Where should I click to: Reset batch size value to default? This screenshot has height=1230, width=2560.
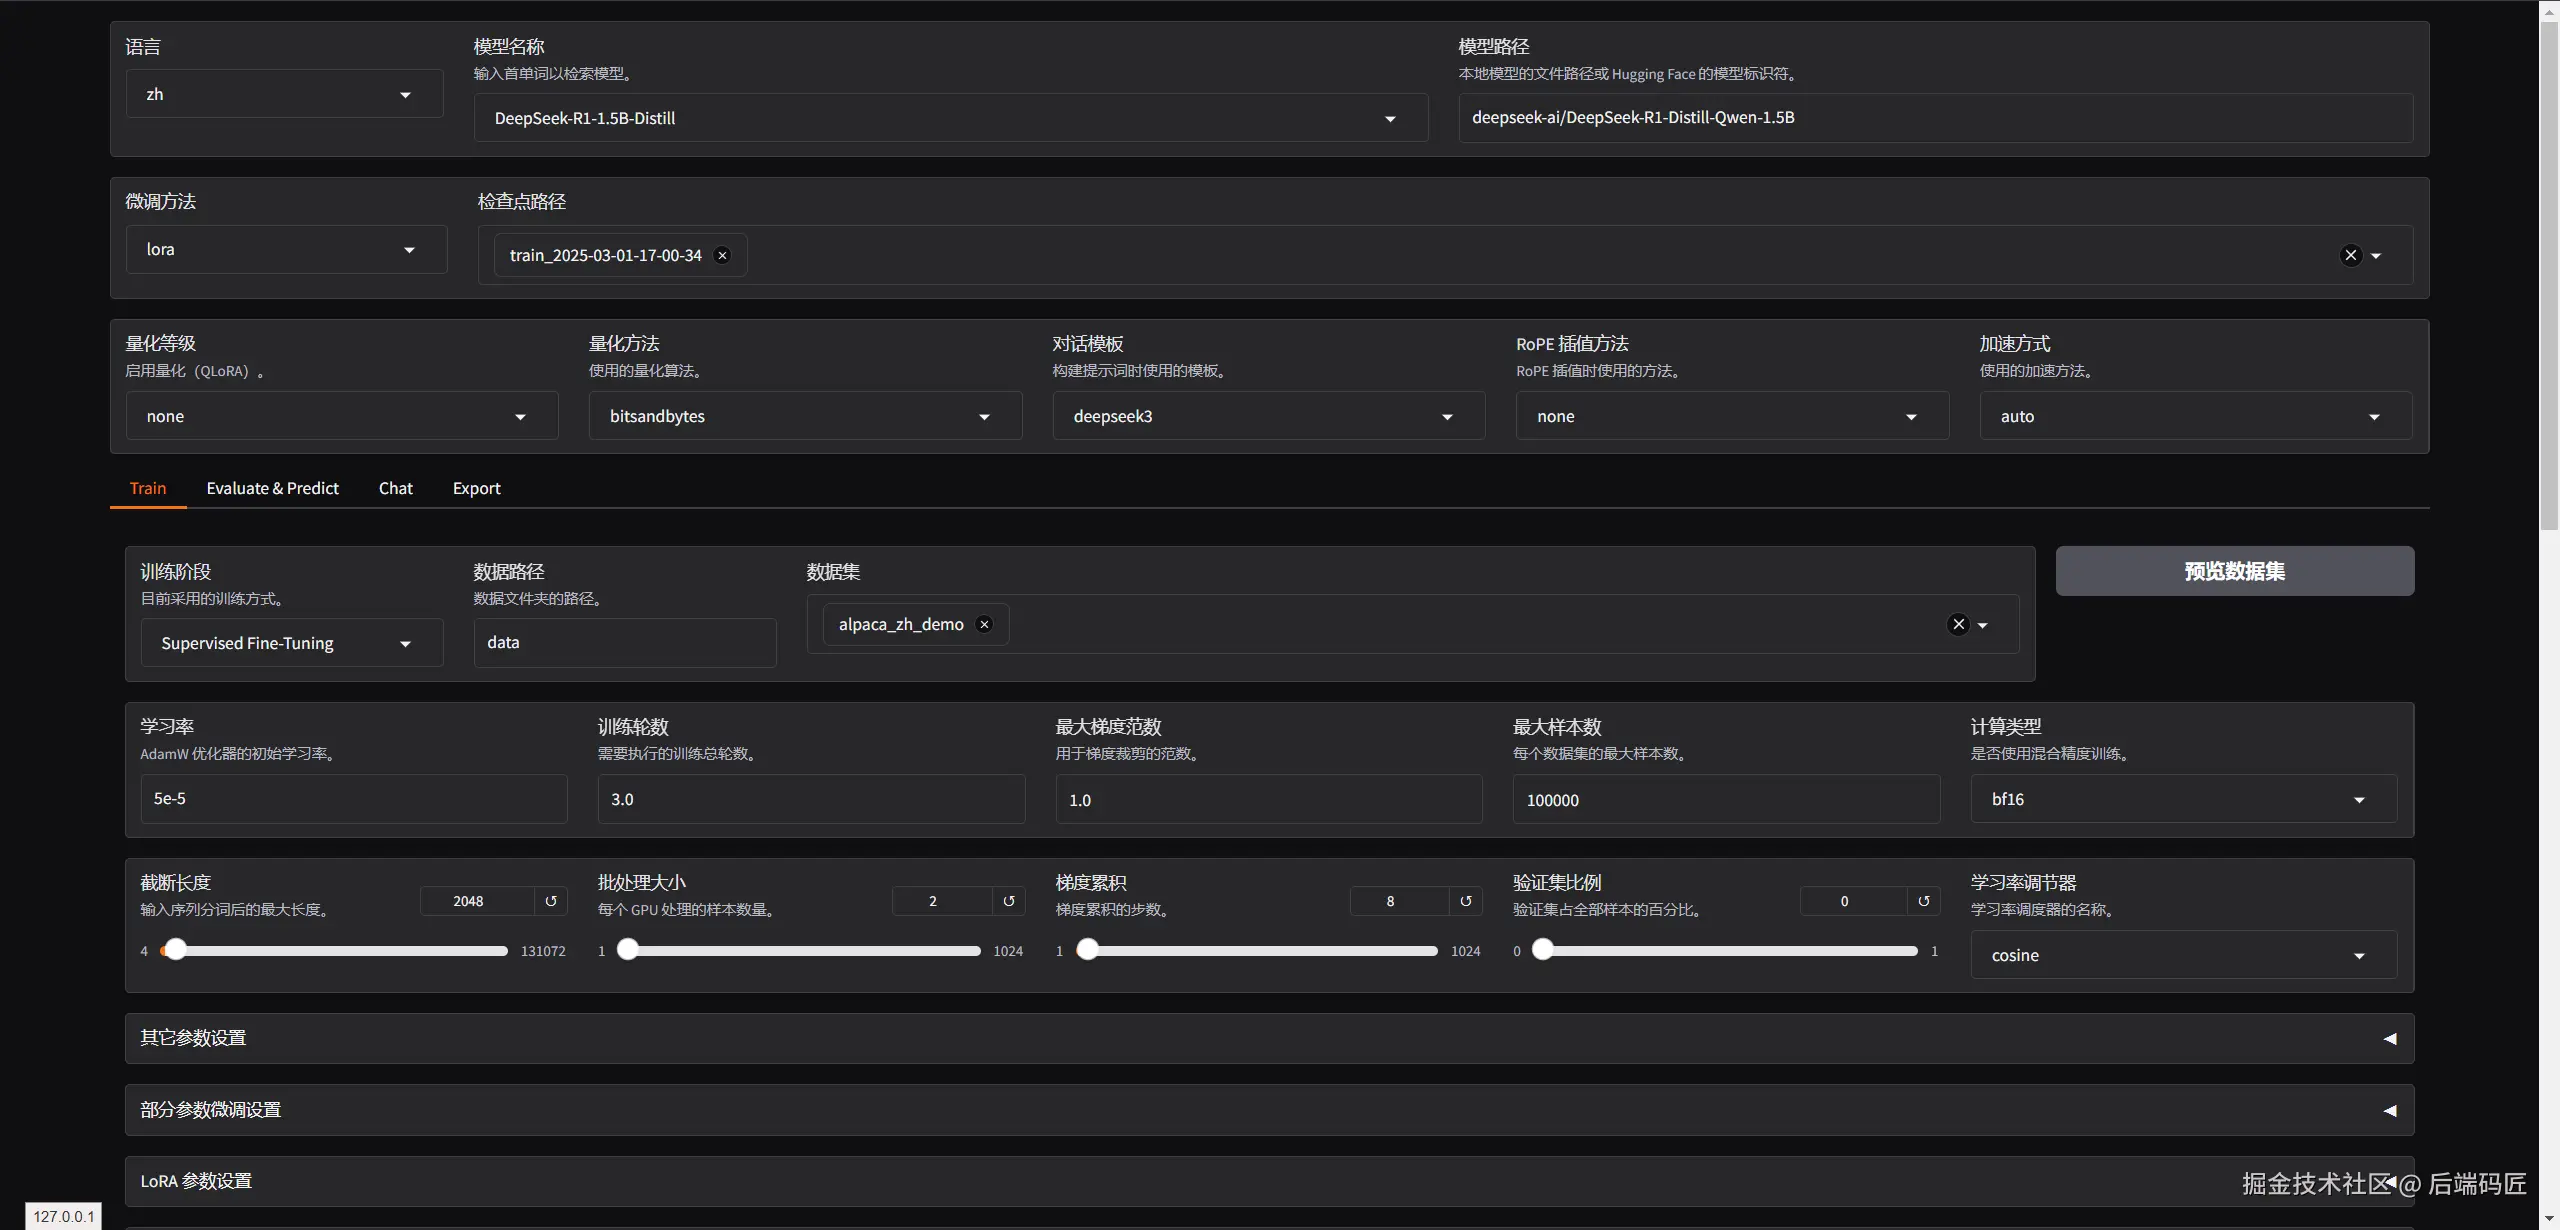coord(1008,901)
